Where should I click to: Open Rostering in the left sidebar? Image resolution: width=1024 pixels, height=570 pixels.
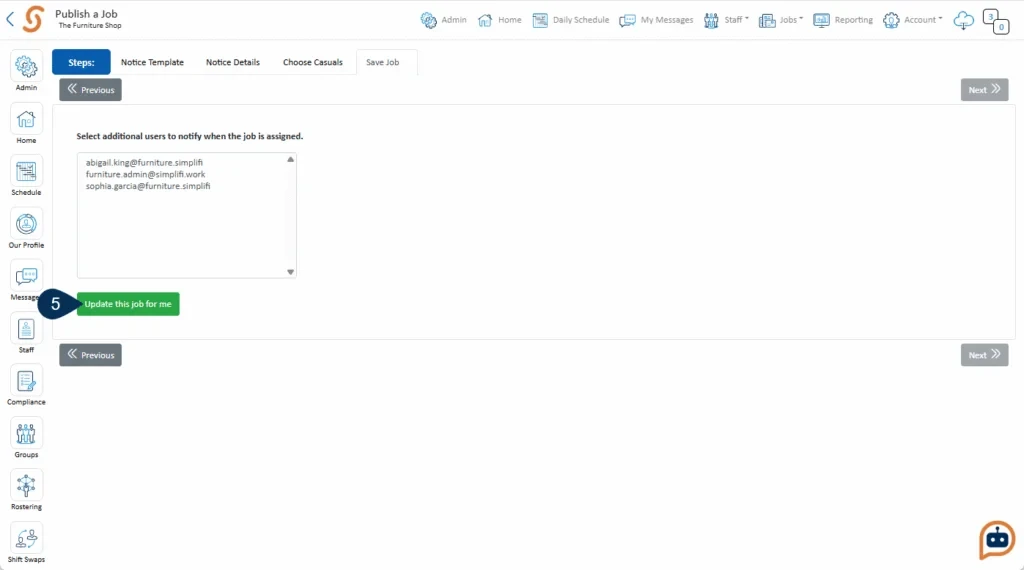pyautogui.click(x=26, y=490)
